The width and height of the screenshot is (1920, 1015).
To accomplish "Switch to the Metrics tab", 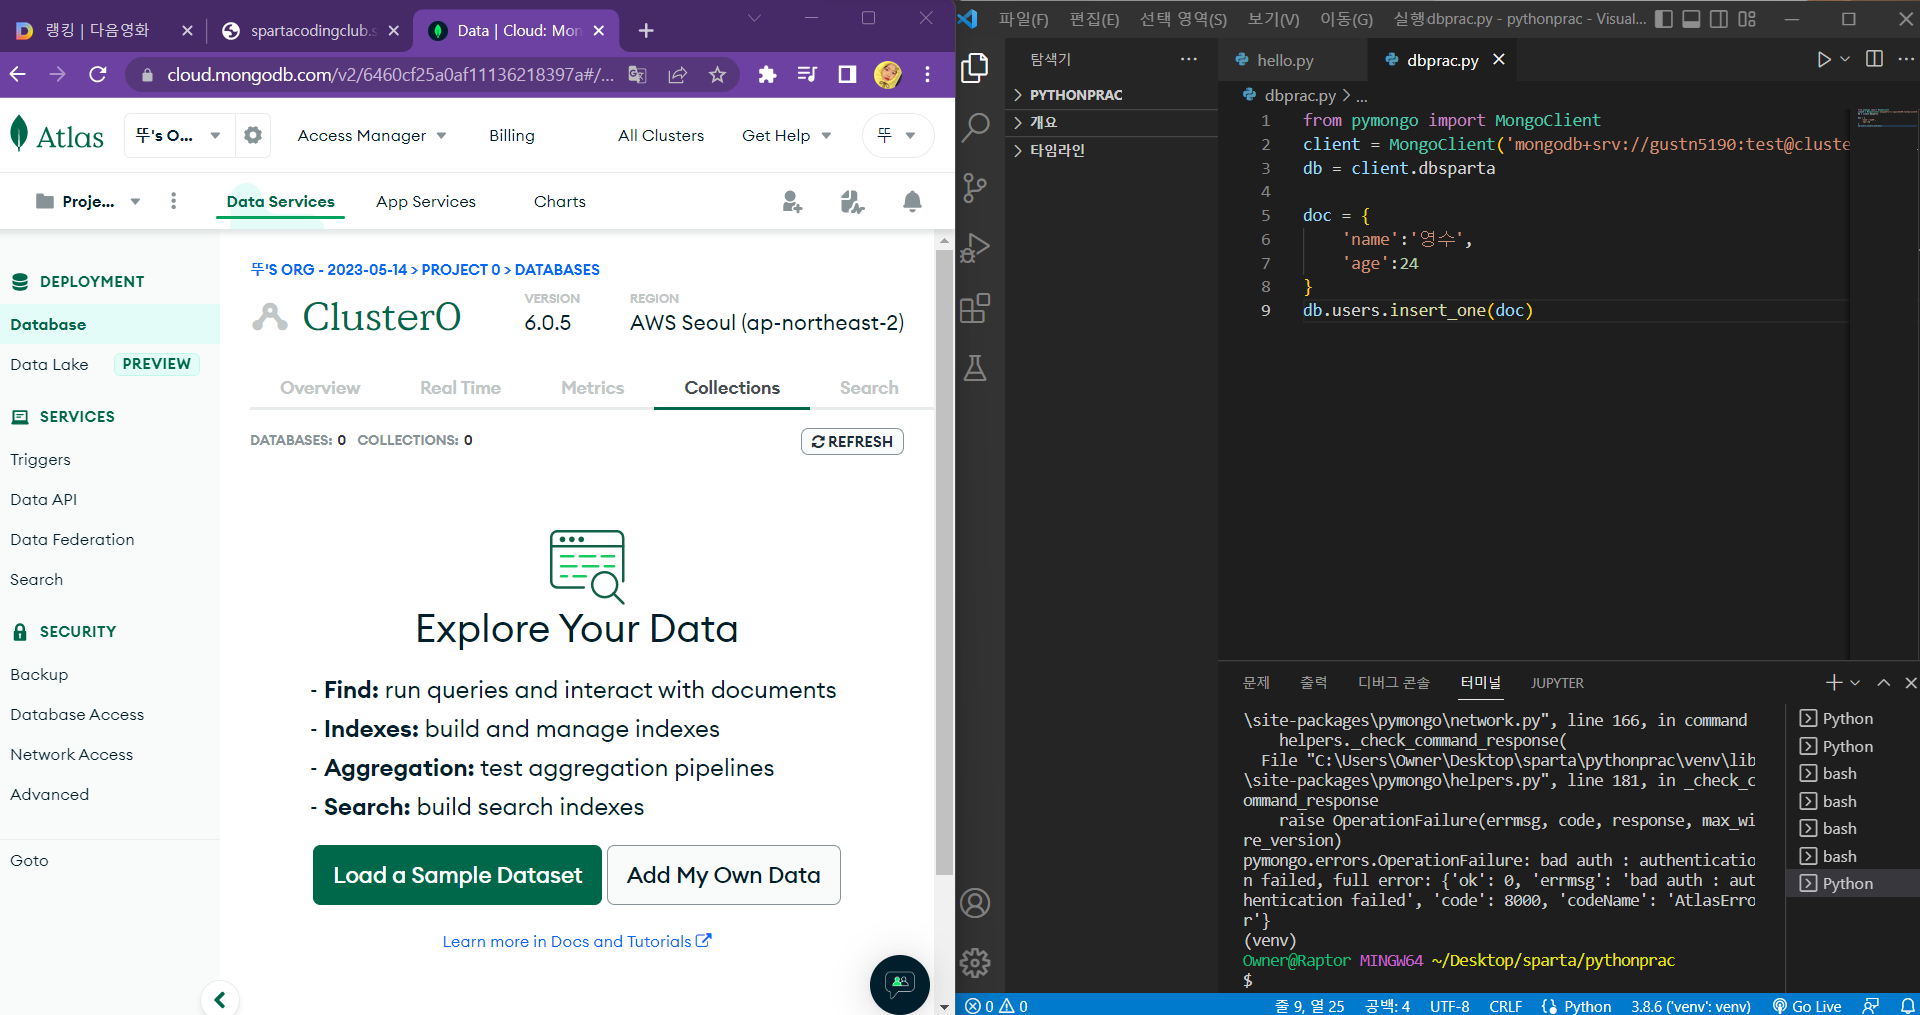I will pyautogui.click(x=592, y=388).
